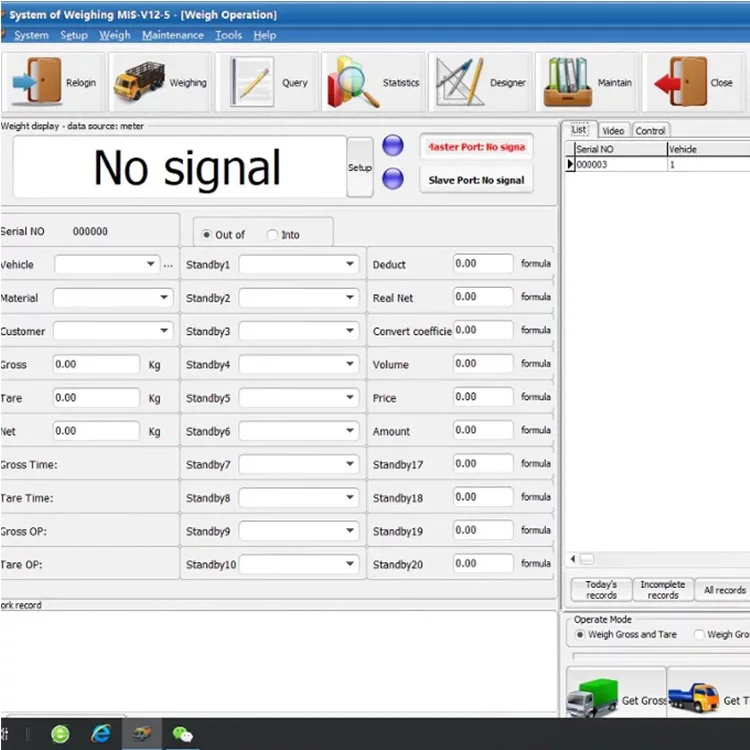The height and width of the screenshot is (750, 750).
Task: Choose Weigh Gross and Tare mode
Action: click(580, 635)
